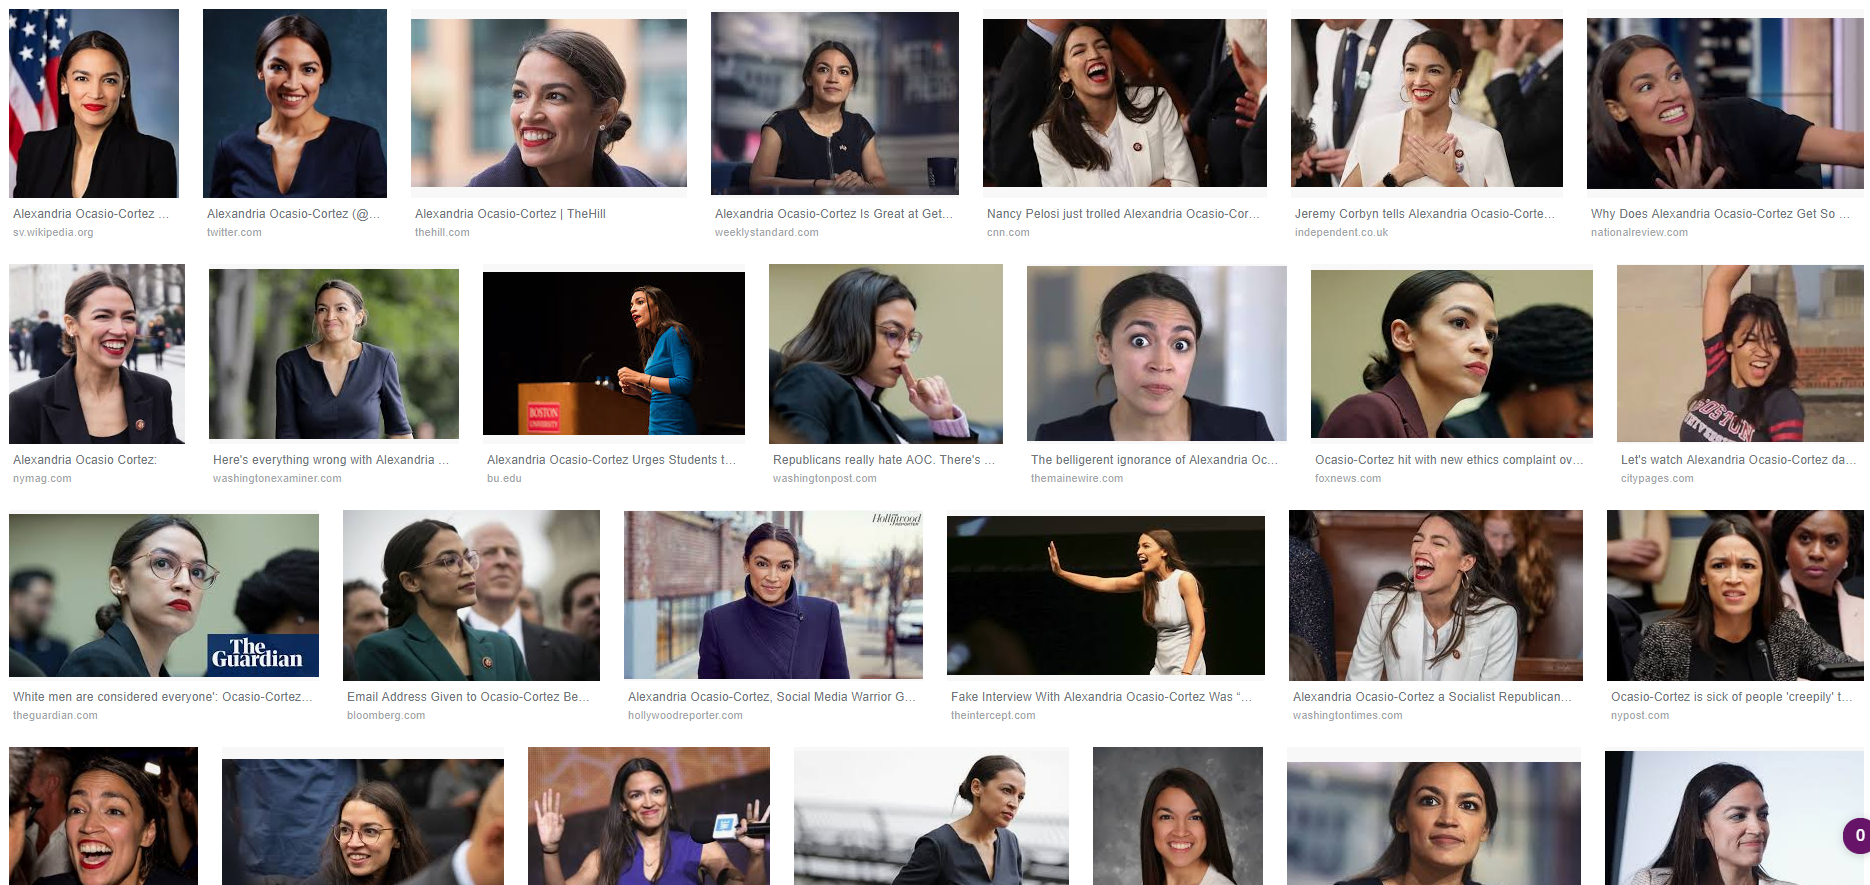Open the nypost.com result image
1870x885 pixels.
pyautogui.click(x=1735, y=596)
